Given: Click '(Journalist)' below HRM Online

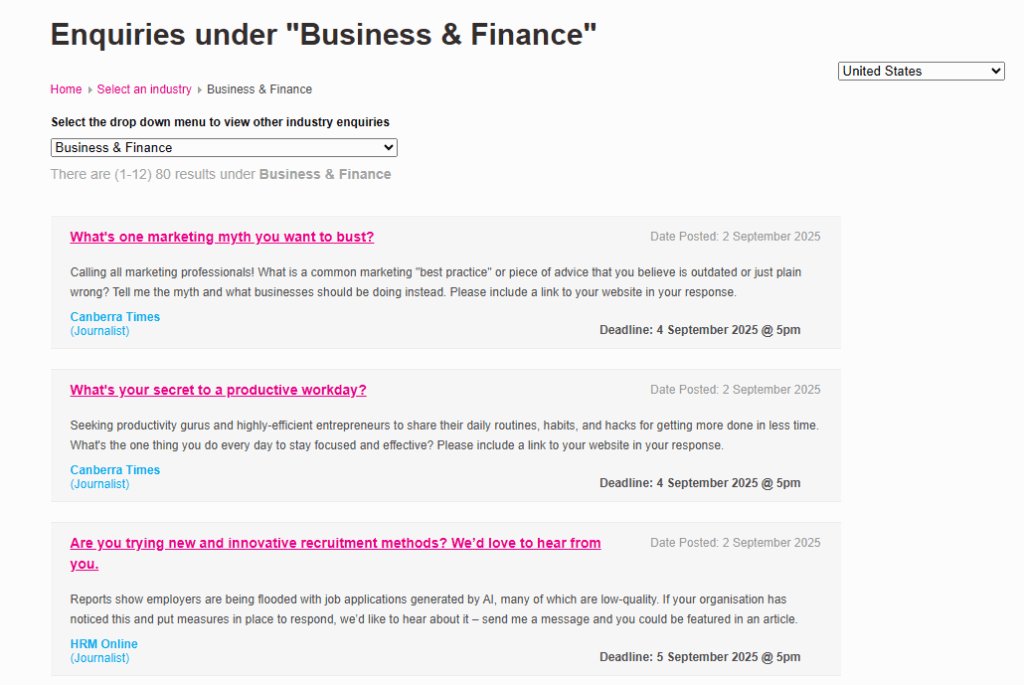Looking at the screenshot, I should pos(100,658).
